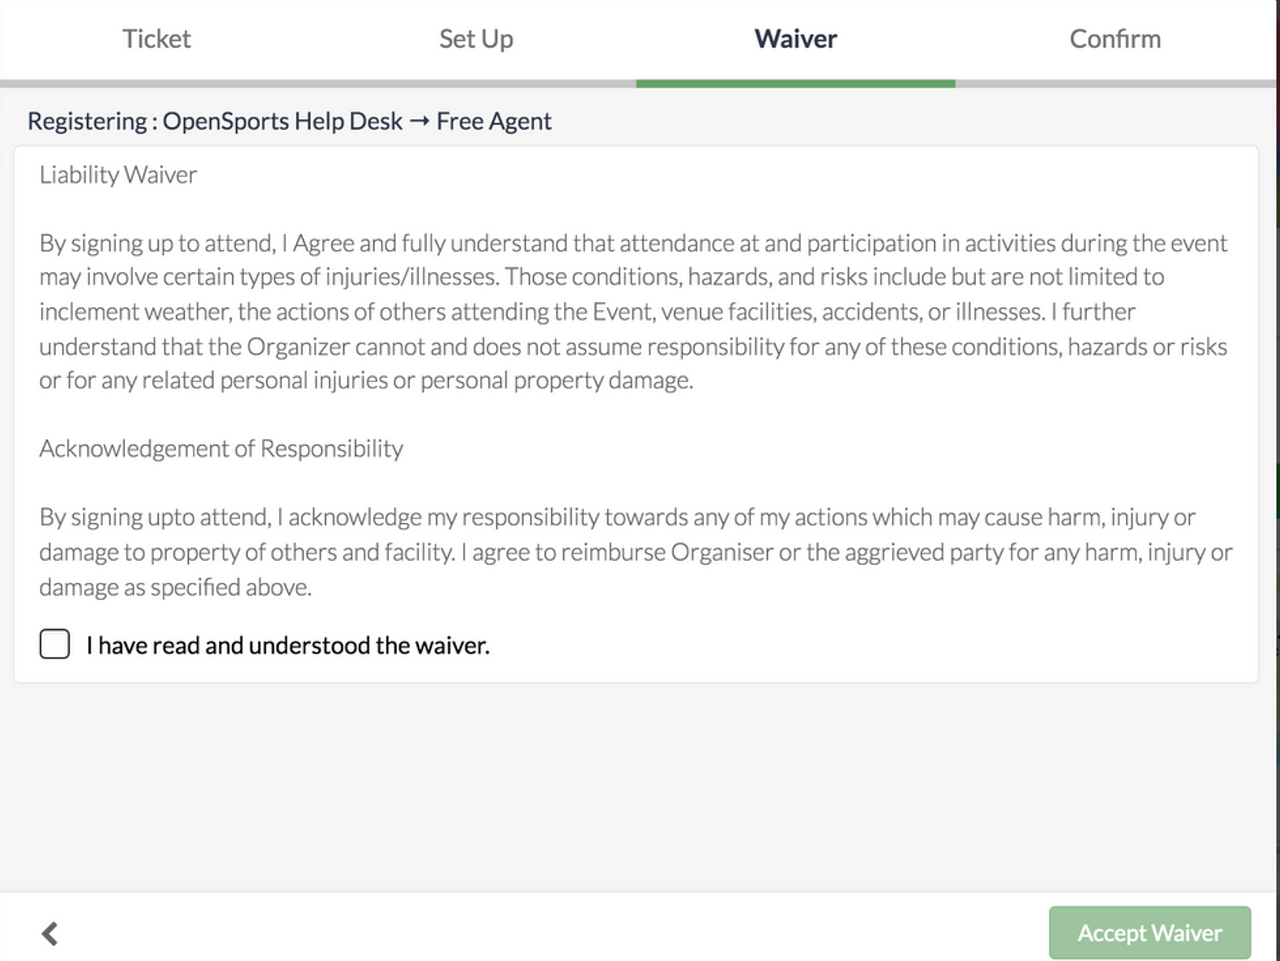Image resolution: width=1280 pixels, height=961 pixels.
Task: Go back using the left chevron arrow
Action: point(49,933)
